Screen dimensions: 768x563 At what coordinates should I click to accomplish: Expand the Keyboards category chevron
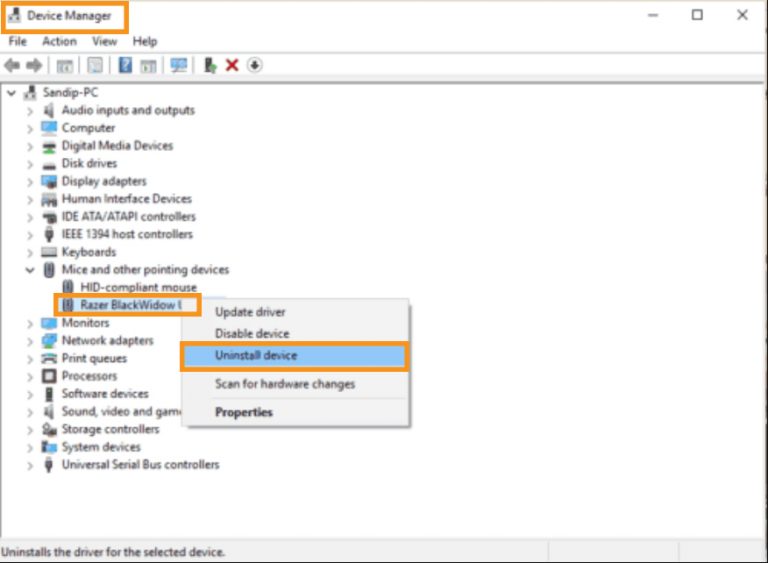[x=30, y=252]
